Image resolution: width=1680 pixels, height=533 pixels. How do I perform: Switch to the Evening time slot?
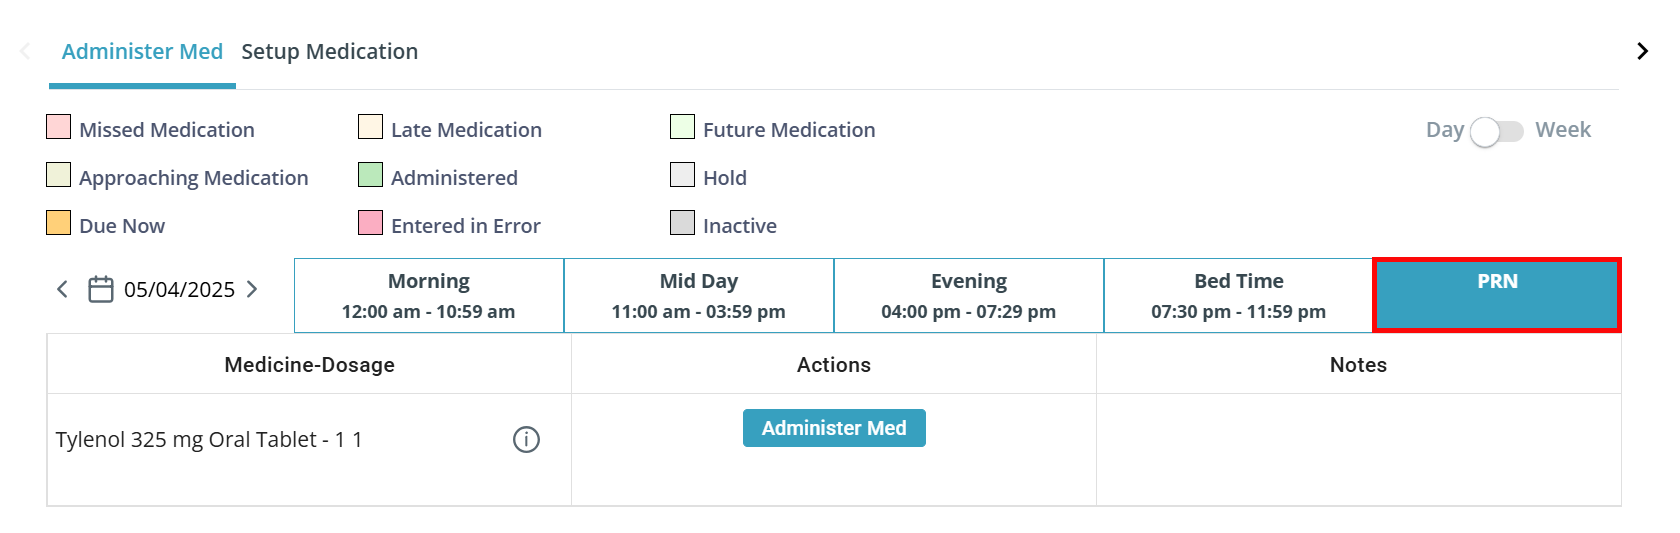969,295
